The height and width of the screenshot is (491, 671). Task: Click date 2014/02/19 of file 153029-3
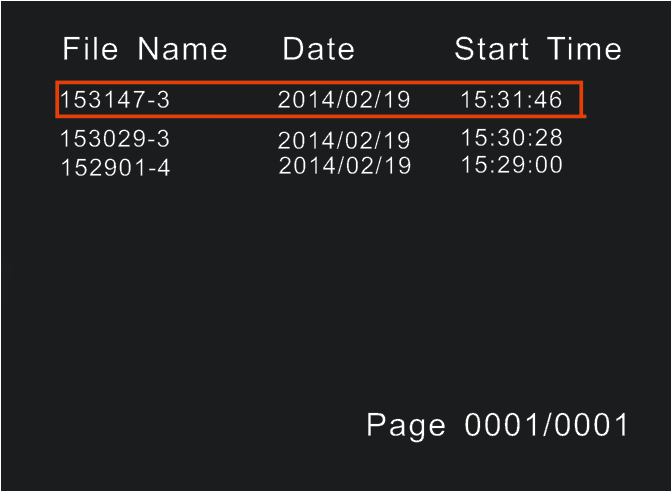pyautogui.click(x=344, y=140)
